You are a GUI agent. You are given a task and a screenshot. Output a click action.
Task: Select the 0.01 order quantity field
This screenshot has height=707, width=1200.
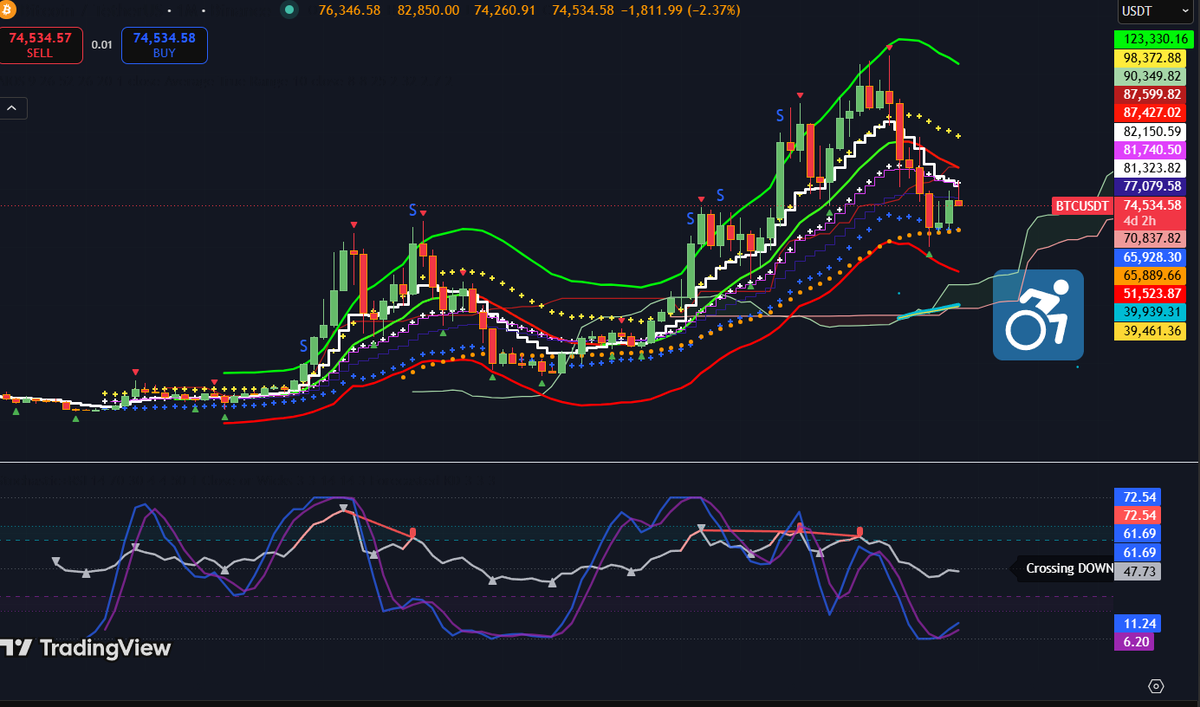pyautogui.click(x=101, y=45)
